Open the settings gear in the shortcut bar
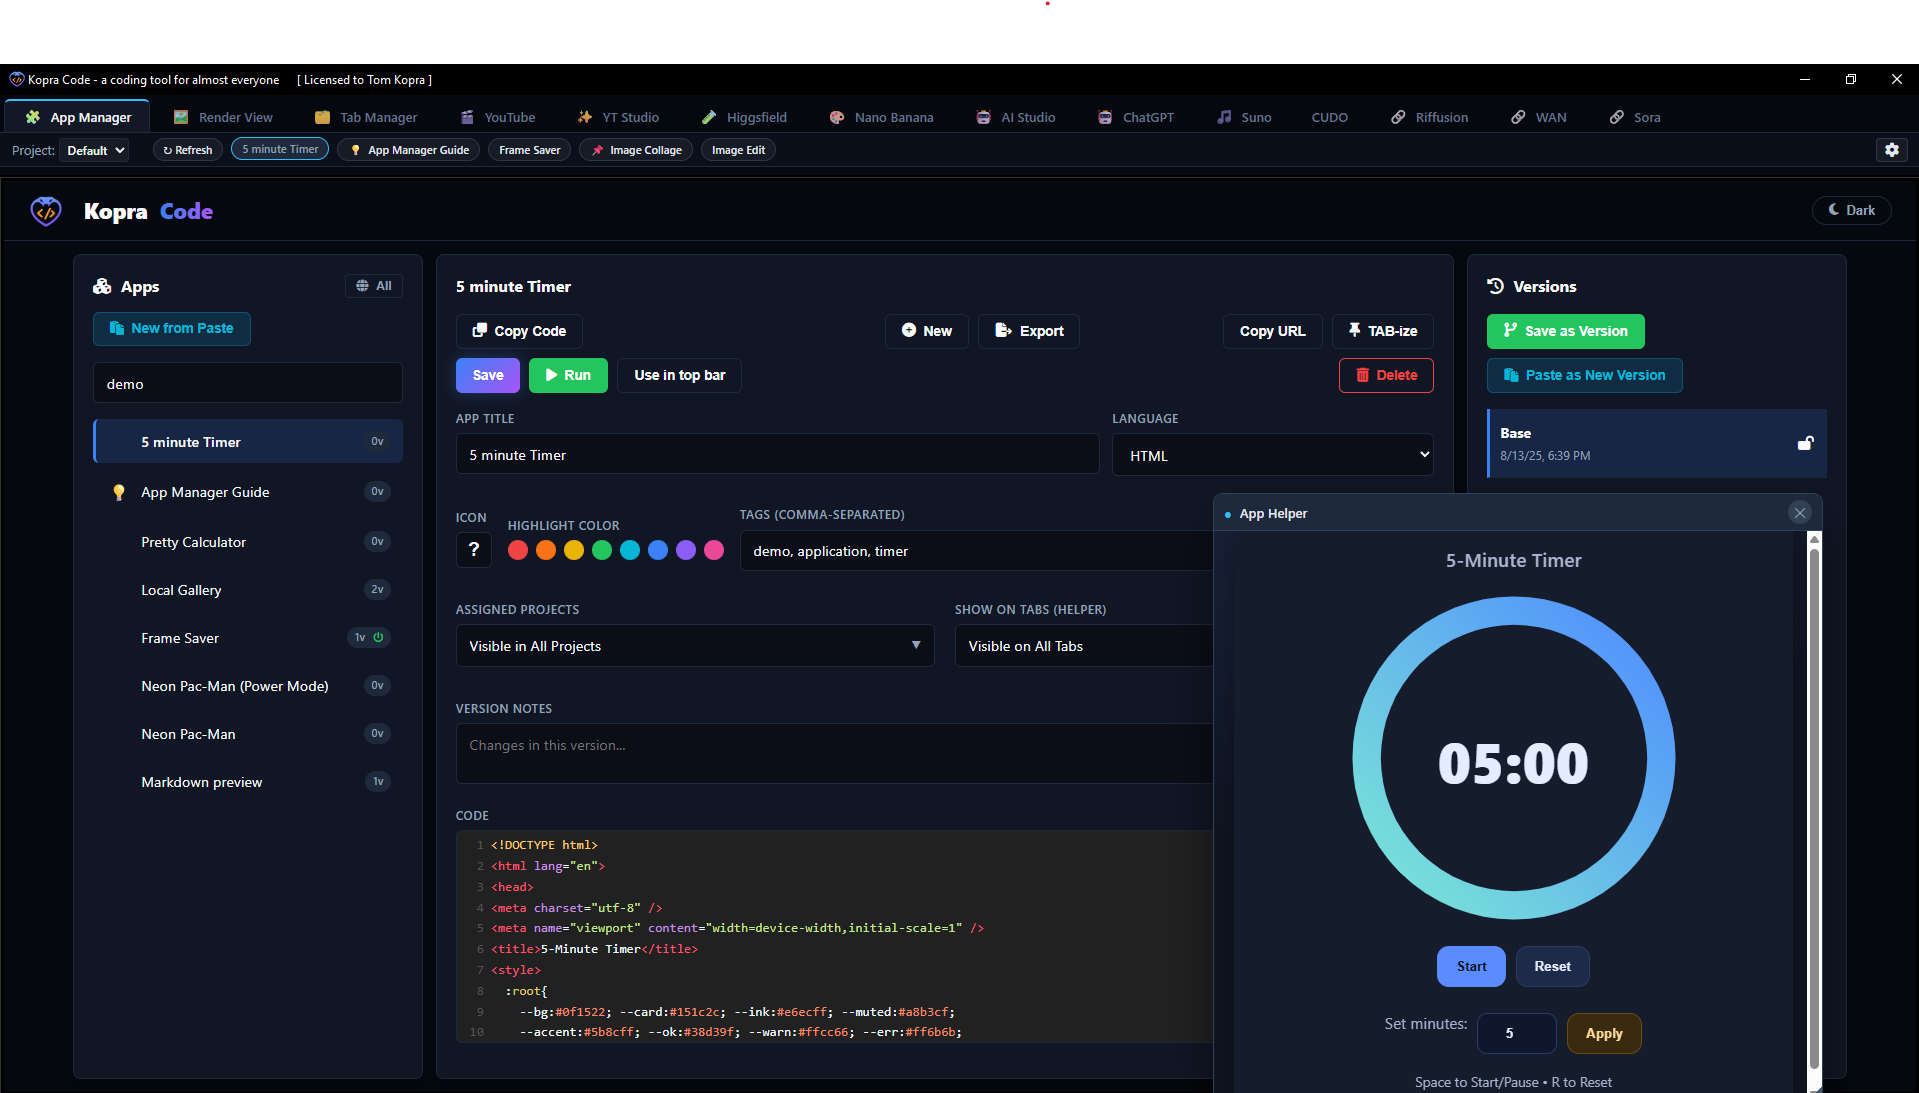The width and height of the screenshot is (1919, 1093). click(1892, 150)
